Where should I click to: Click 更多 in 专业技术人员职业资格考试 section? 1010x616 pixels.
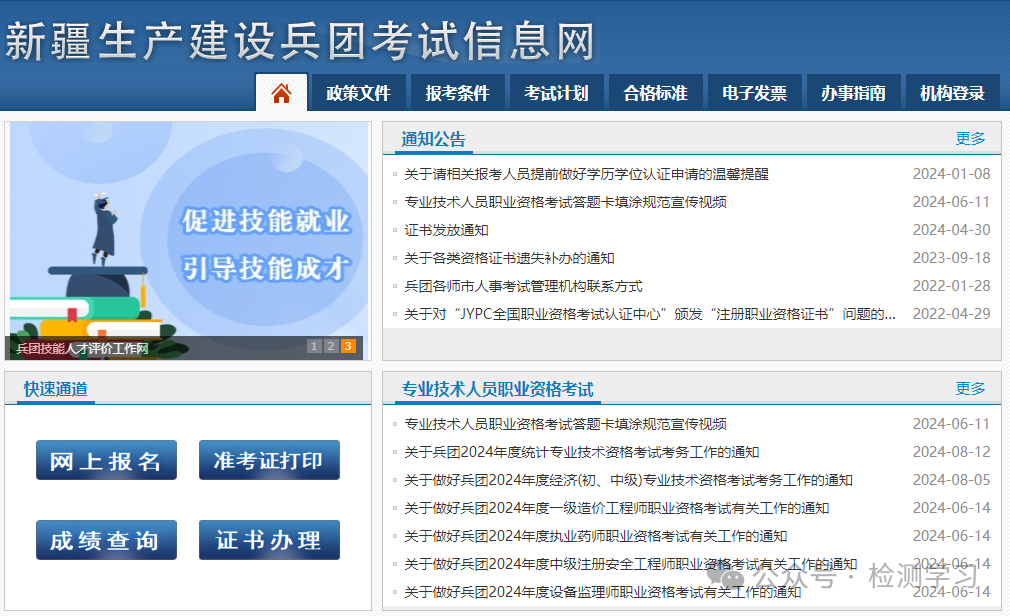point(969,388)
